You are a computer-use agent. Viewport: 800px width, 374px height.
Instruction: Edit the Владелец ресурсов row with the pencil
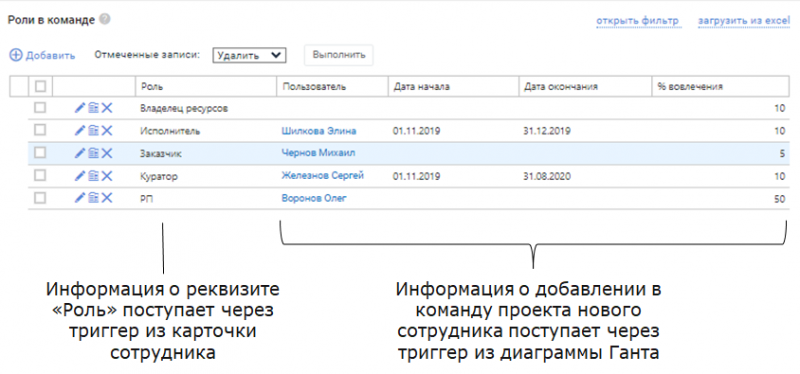pyautogui.click(x=80, y=108)
